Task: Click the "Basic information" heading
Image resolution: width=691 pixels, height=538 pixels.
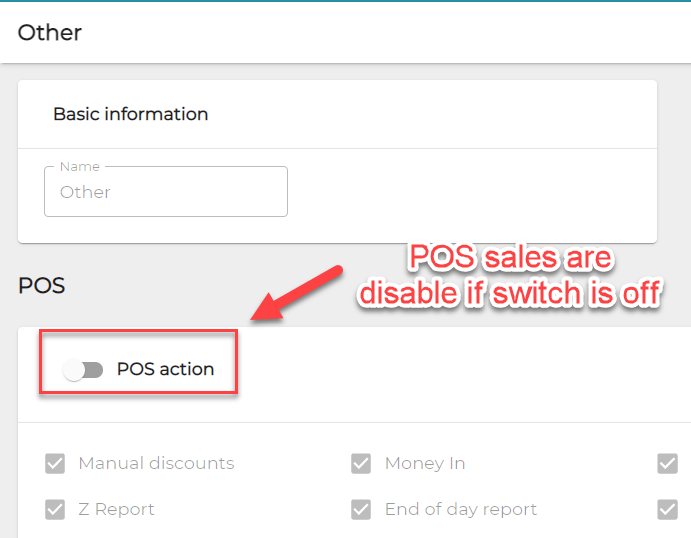Action: pyautogui.click(x=130, y=114)
